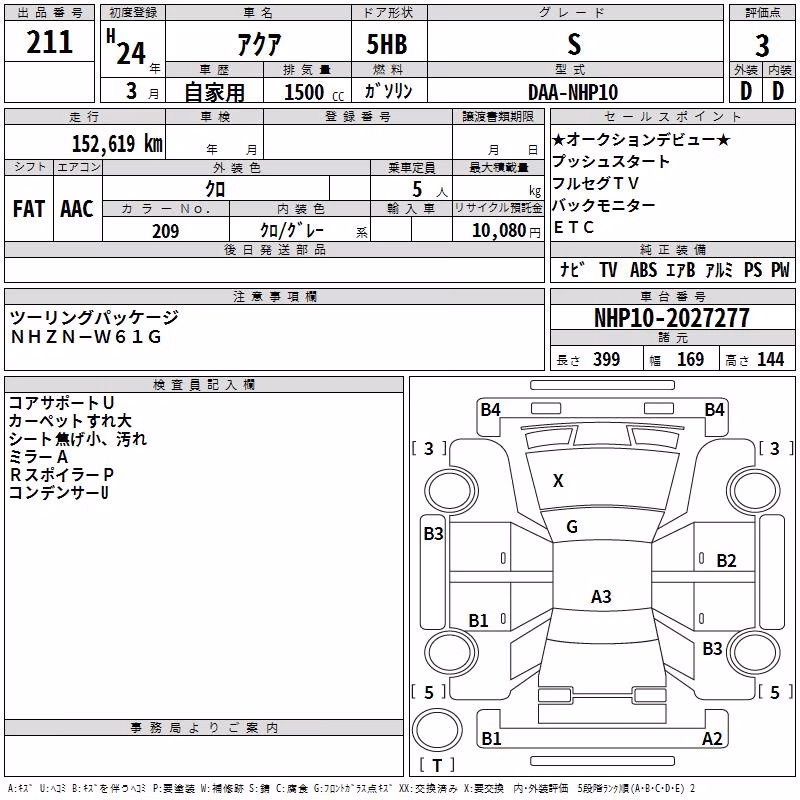Select the vehicle history "自家用"

tap(214, 92)
